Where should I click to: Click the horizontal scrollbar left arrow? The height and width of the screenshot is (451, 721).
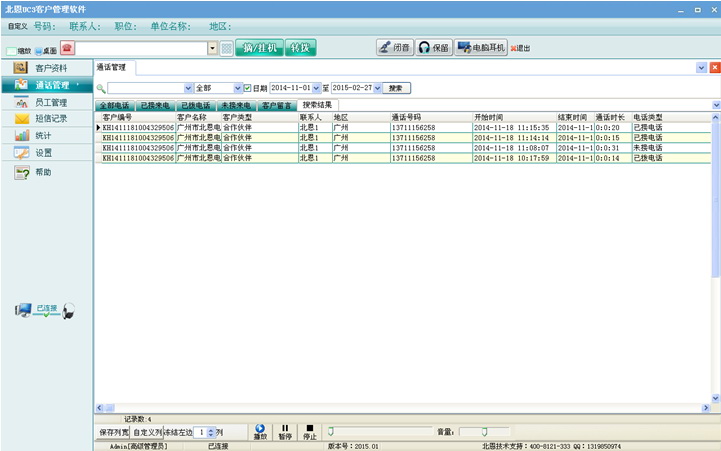pyautogui.click(x=100, y=408)
